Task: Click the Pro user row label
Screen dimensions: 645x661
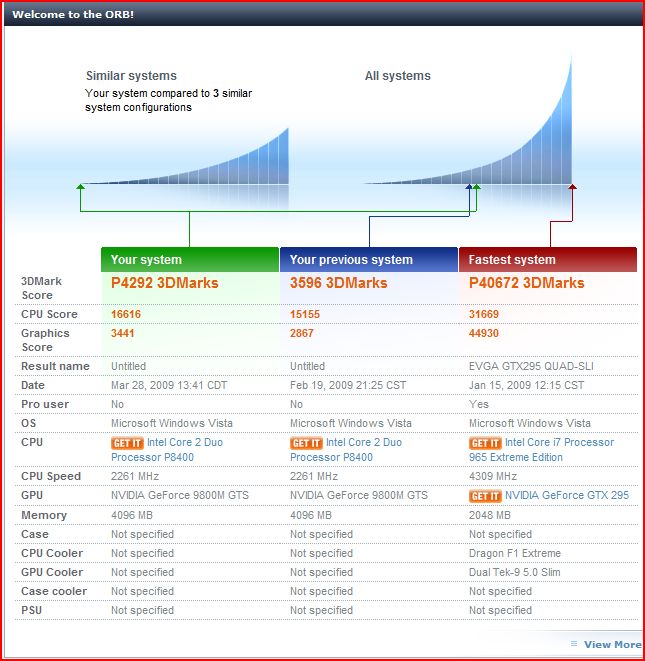Action: click(x=45, y=404)
